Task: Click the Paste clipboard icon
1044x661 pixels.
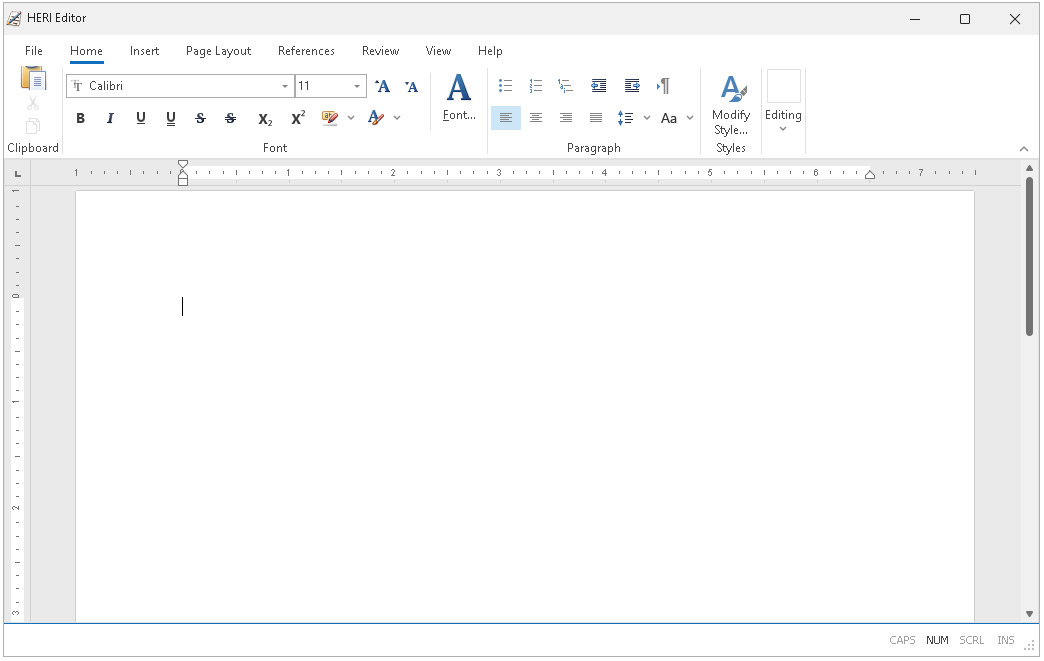Action: coord(33,78)
